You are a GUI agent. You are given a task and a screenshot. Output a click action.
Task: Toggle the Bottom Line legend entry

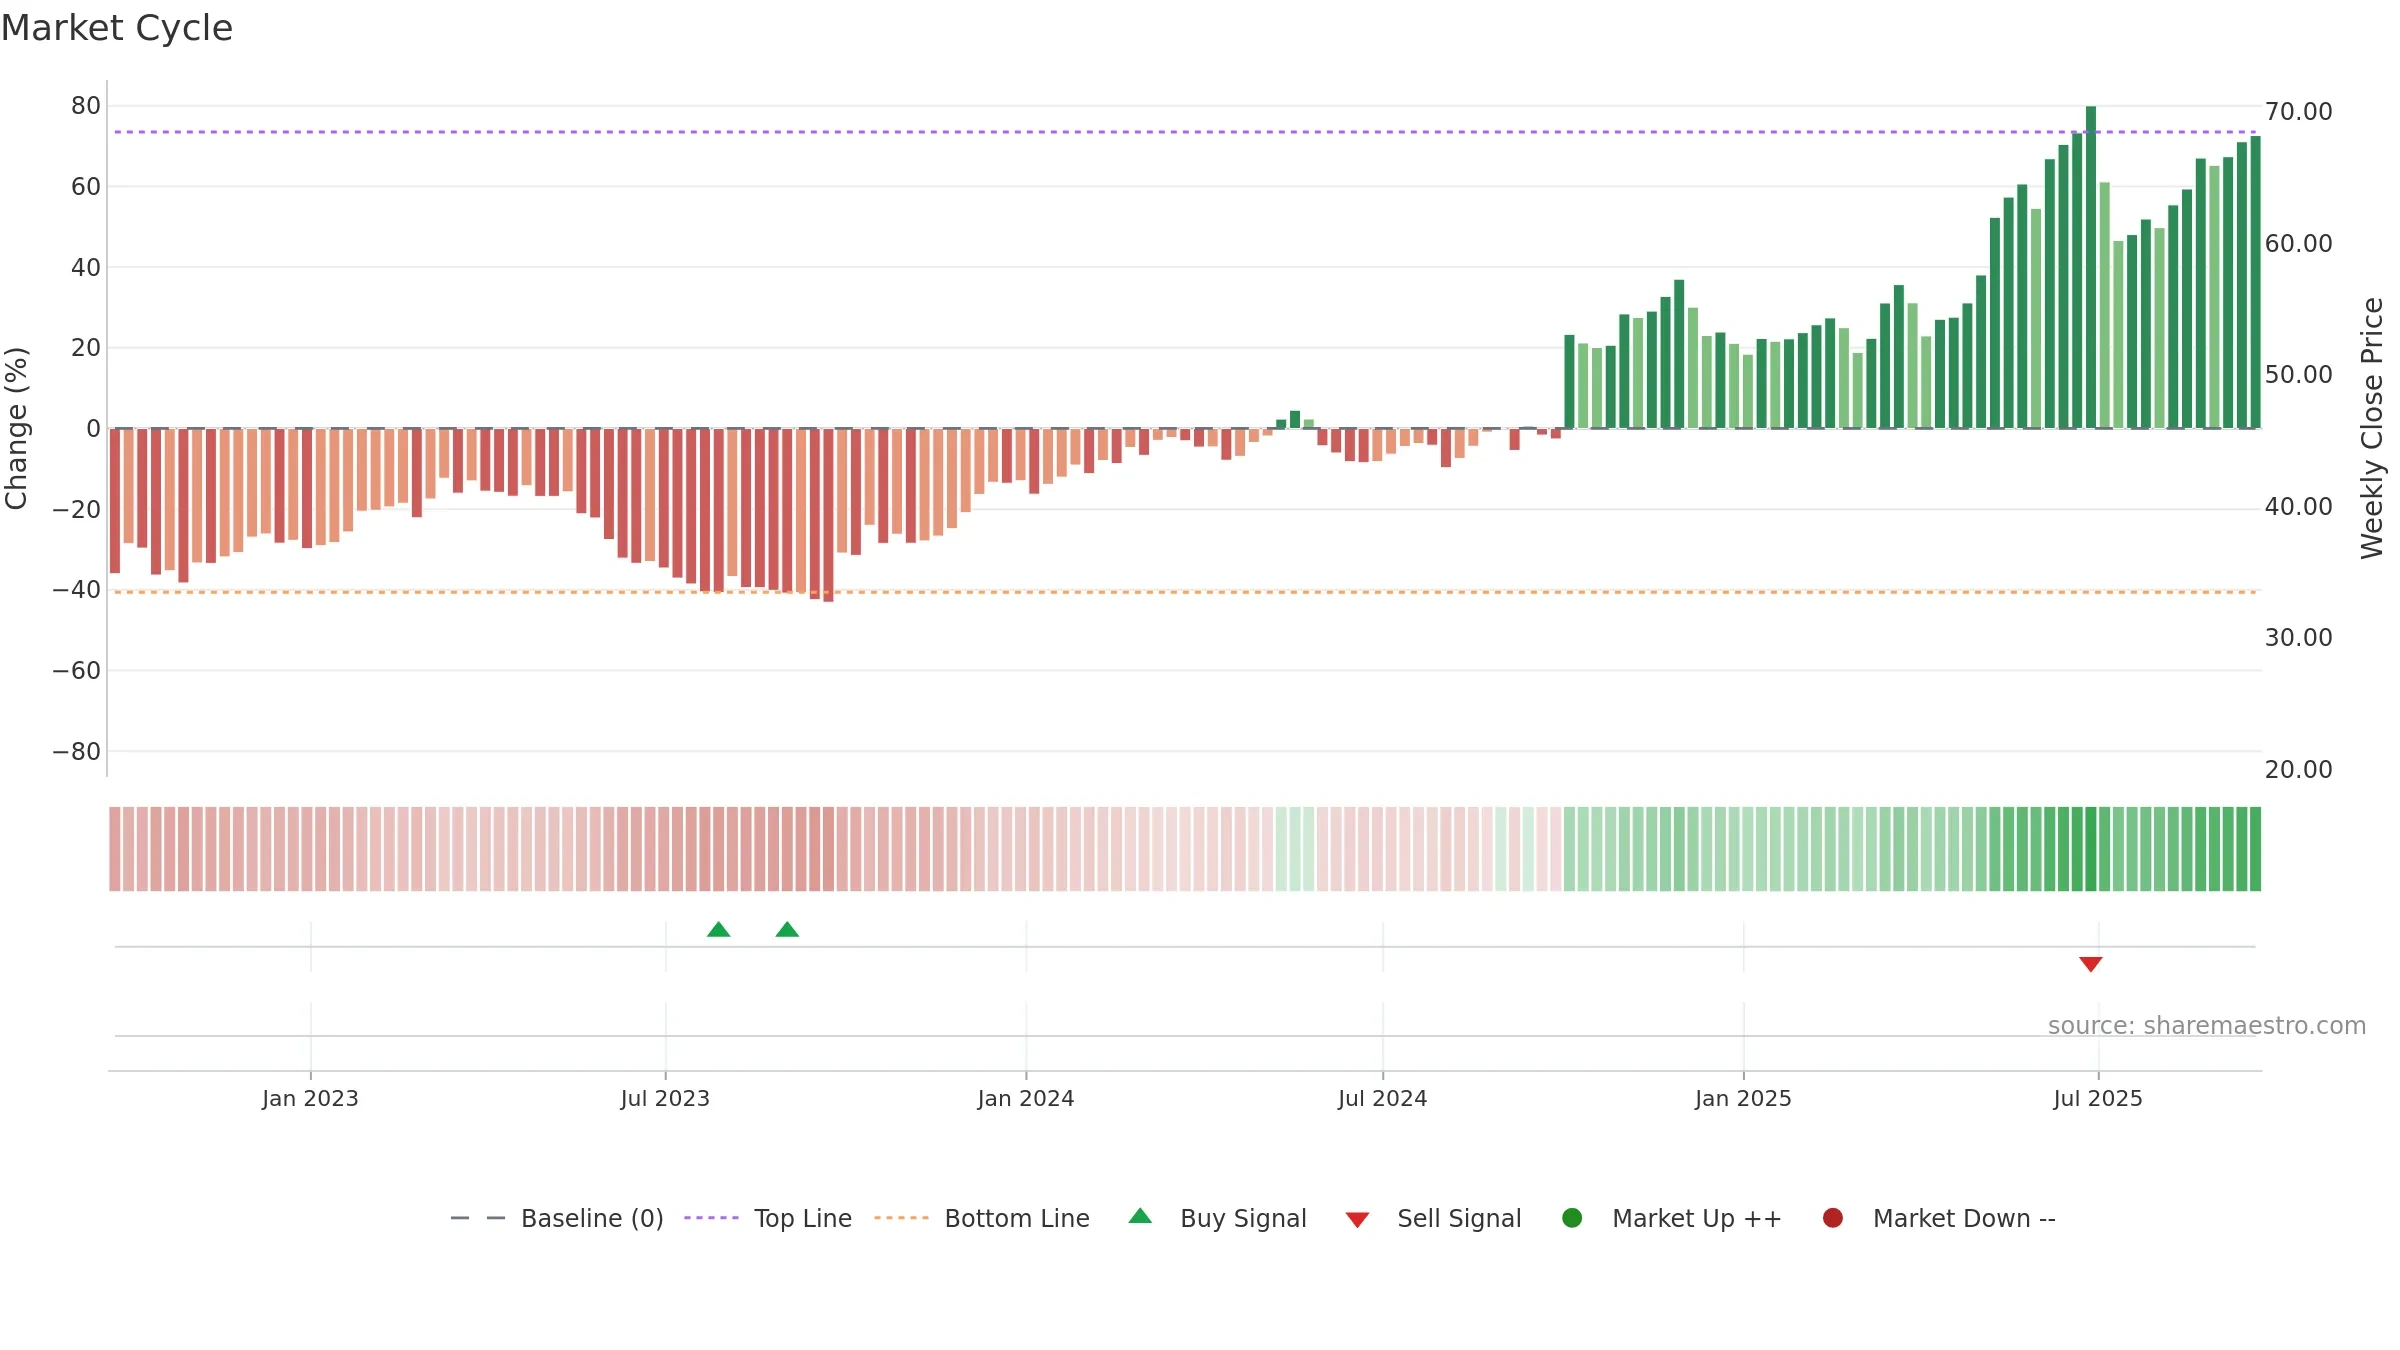982,1218
